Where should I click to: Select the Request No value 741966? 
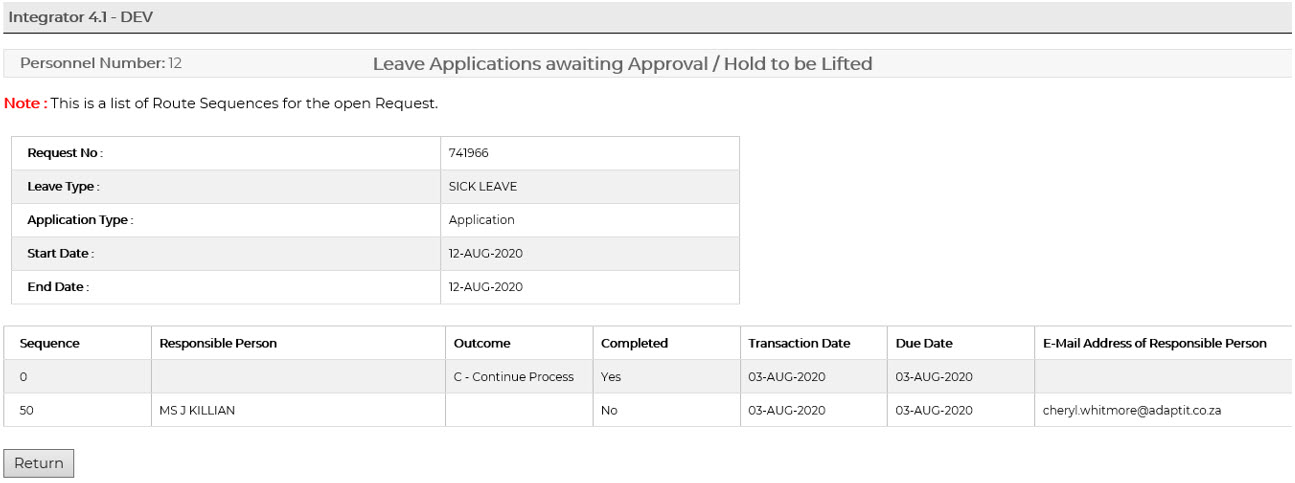click(468, 153)
